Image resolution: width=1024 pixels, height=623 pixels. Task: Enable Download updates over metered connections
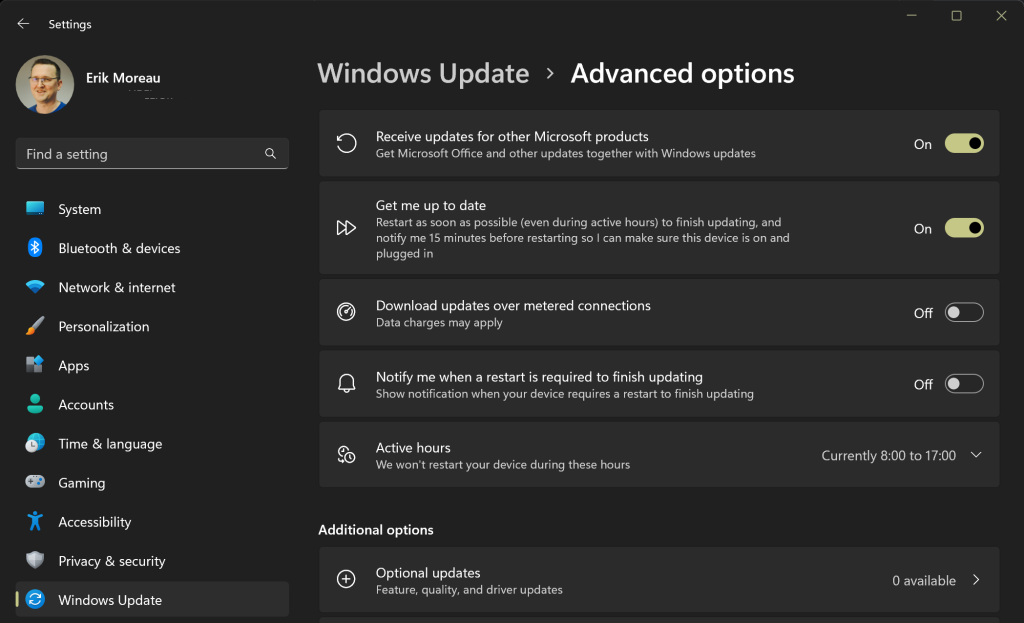tap(964, 313)
